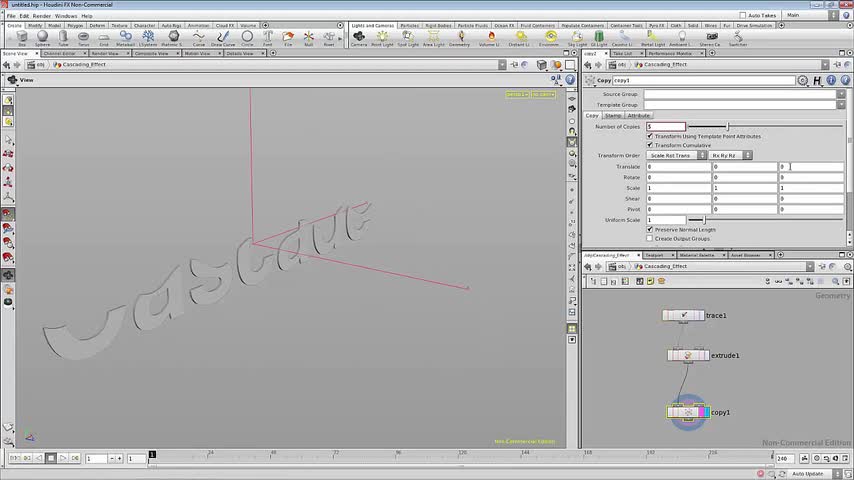Open the Take List tab
854x480 pixels.
[x=622, y=53]
